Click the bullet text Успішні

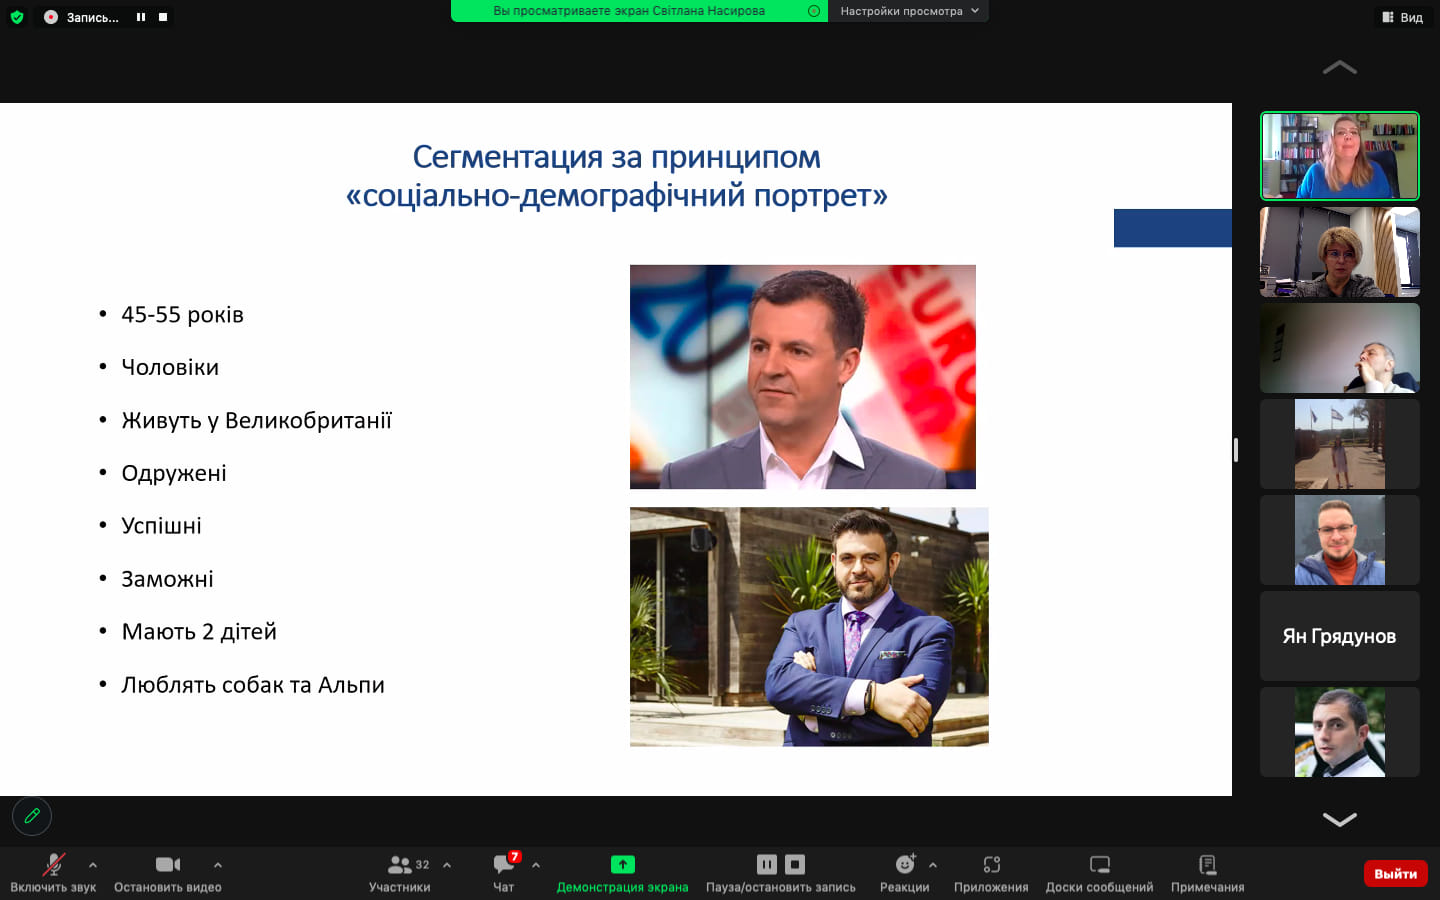(162, 526)
